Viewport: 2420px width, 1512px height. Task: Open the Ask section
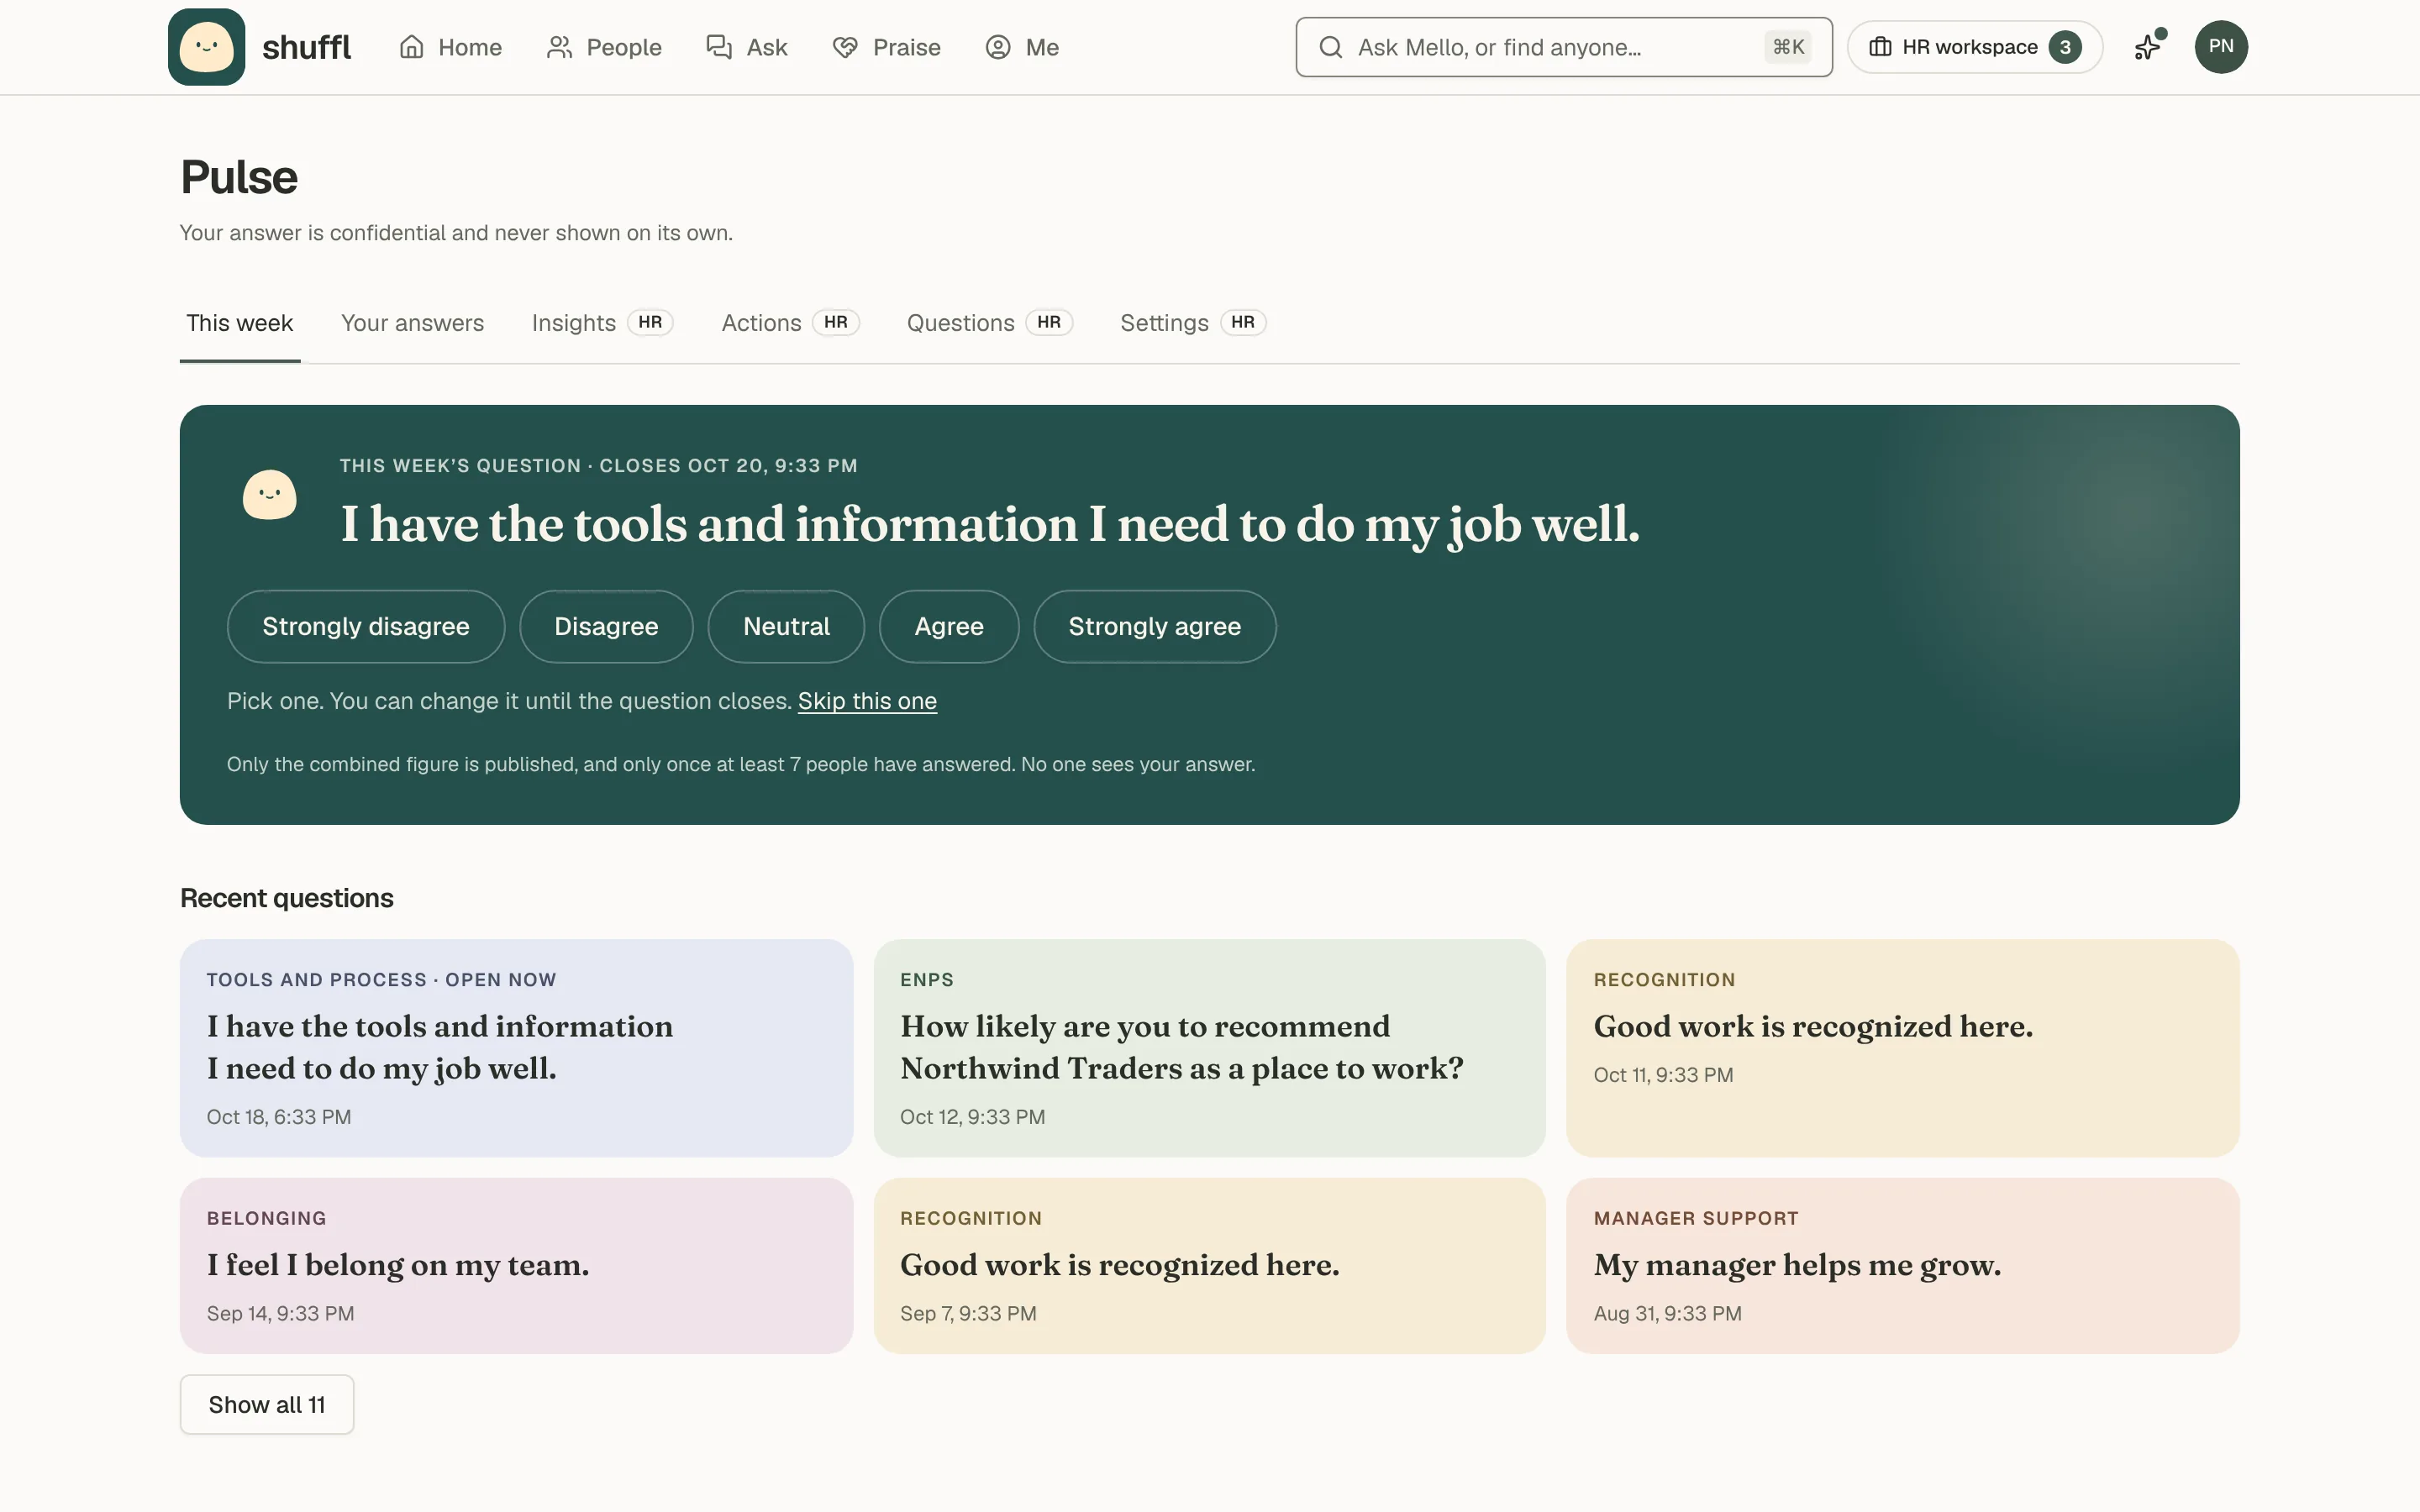click(746, 47)
